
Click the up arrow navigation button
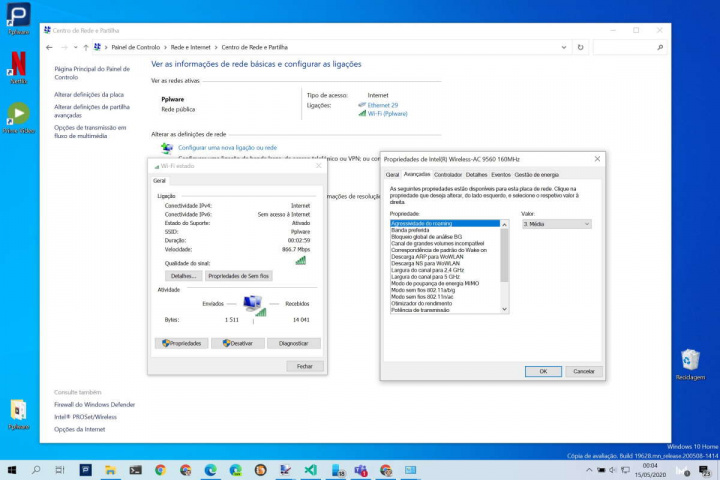pos(86,47)
